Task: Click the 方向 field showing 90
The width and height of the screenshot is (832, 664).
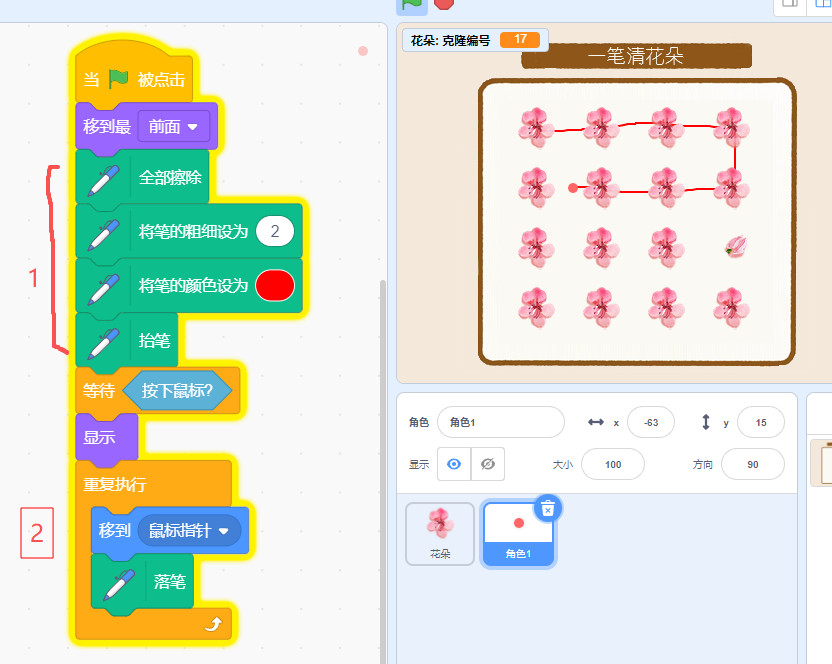Action: click(x=753, y=464)
